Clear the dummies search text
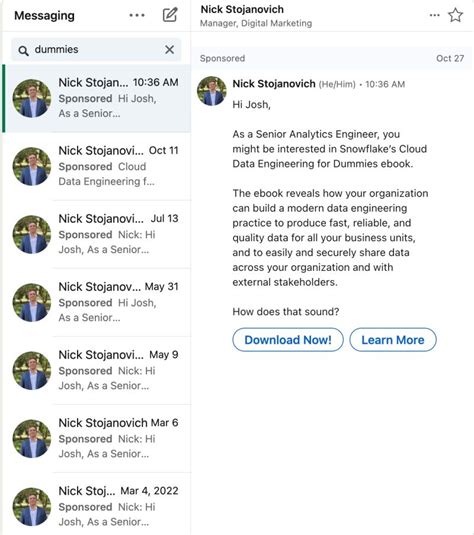Screen dimensions: 474x535 (x=169, y=49)
